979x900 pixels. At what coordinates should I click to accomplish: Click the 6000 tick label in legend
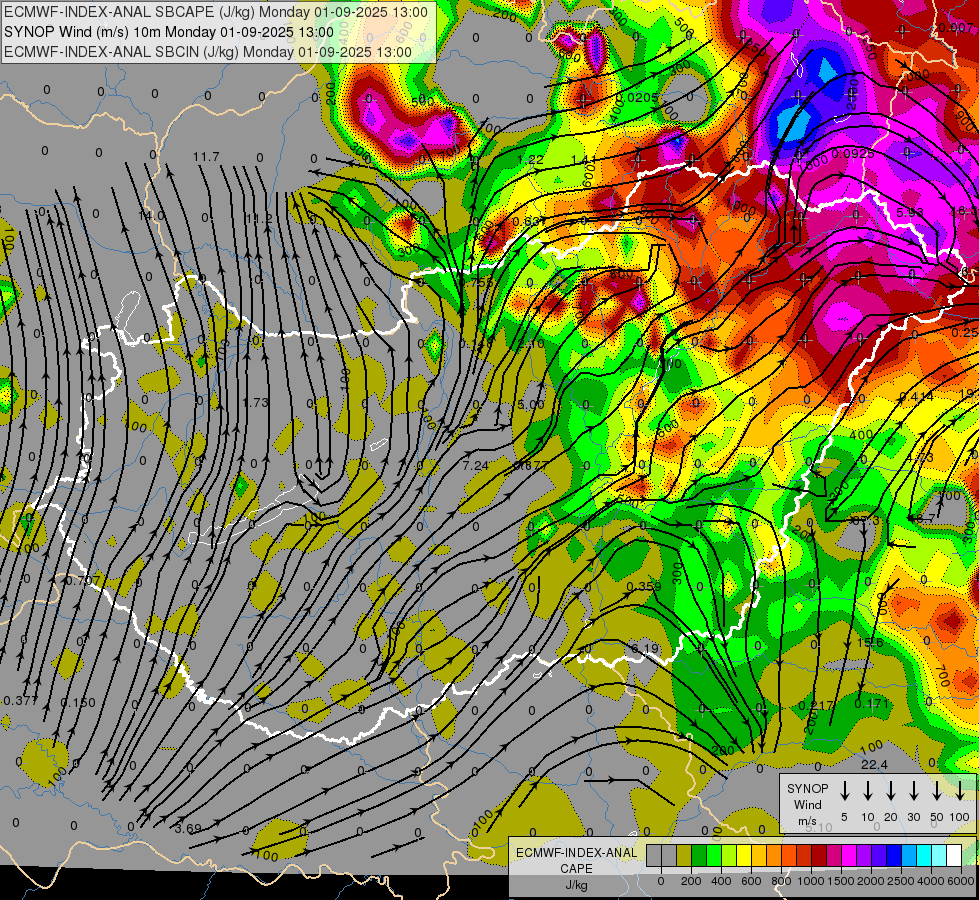pyautogui.click(x=961, y=881)
